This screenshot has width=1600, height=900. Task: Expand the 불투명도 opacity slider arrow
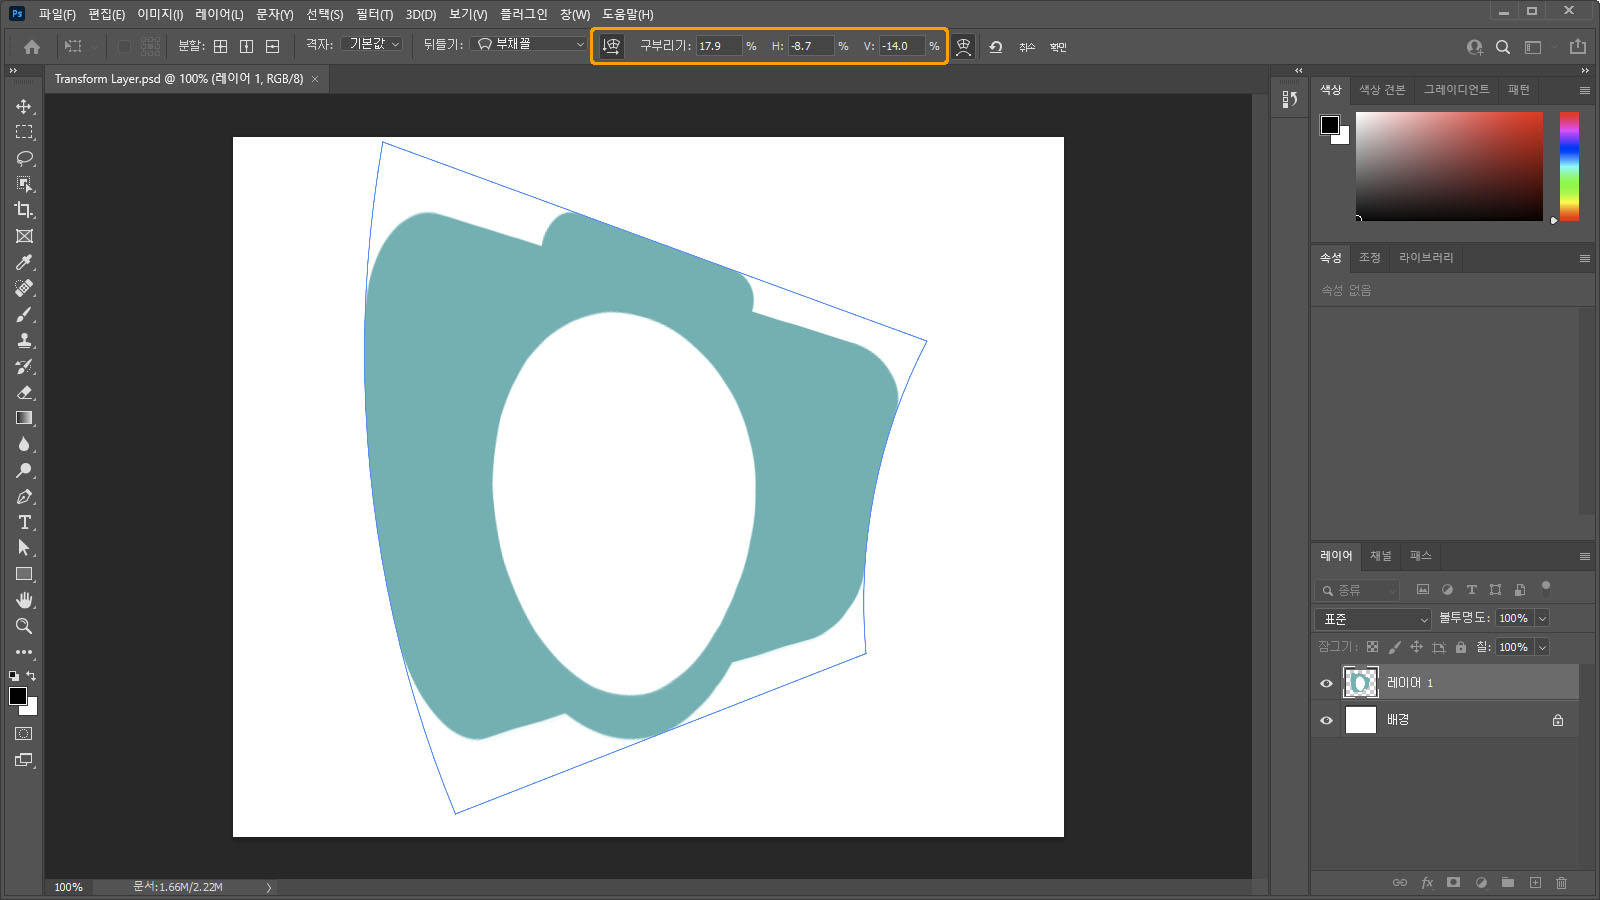[x=1542, y=618]
